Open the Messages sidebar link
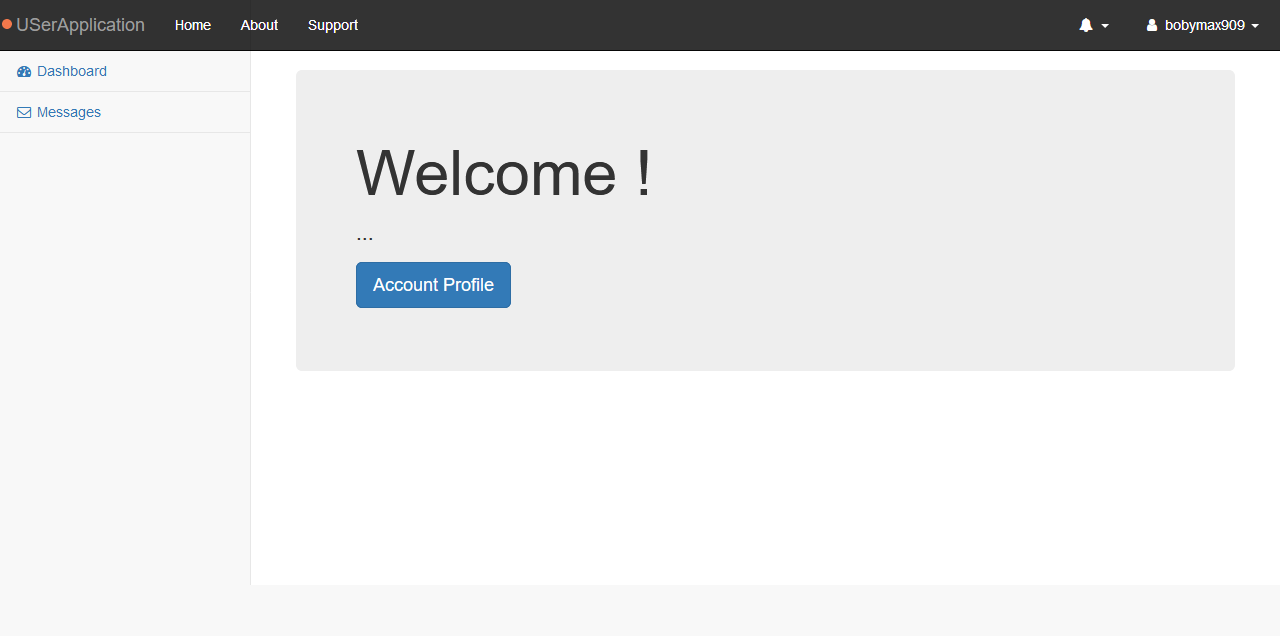 click(69, 113)
